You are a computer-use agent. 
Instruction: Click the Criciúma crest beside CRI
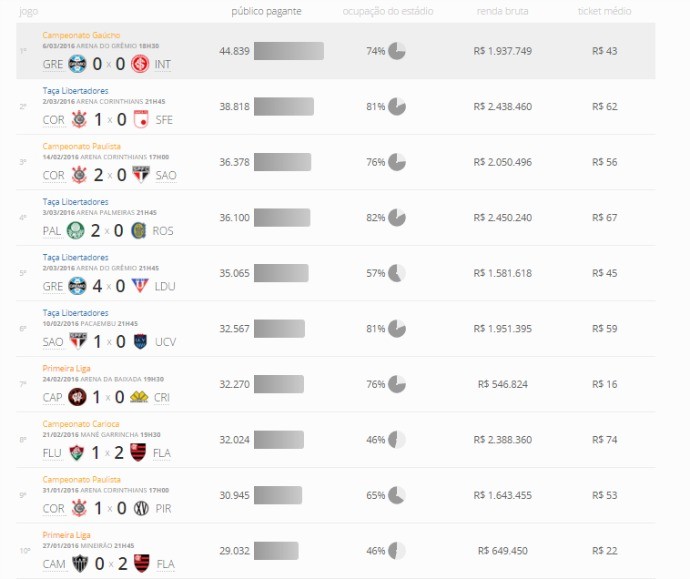coord(139,397)
